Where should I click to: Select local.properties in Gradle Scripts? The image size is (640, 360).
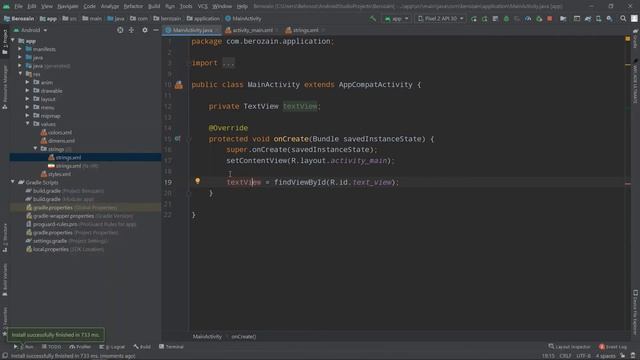[51, 249]
